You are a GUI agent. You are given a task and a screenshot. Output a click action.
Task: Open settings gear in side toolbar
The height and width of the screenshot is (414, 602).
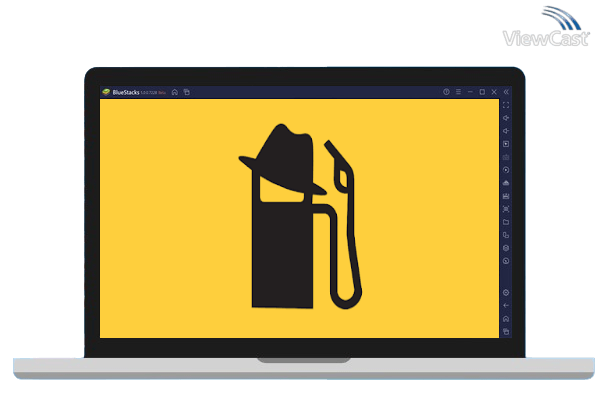click(506, 293)
